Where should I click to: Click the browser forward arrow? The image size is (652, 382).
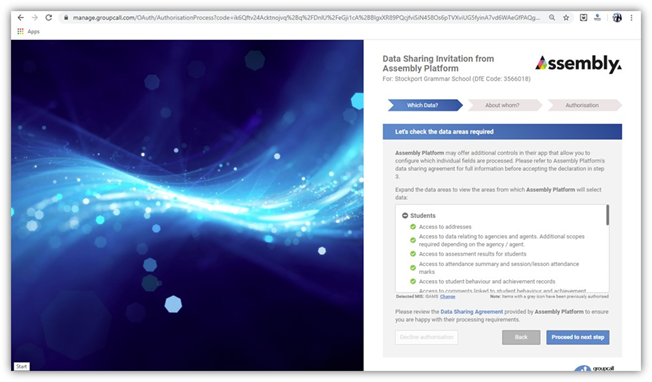click(35, 17)
